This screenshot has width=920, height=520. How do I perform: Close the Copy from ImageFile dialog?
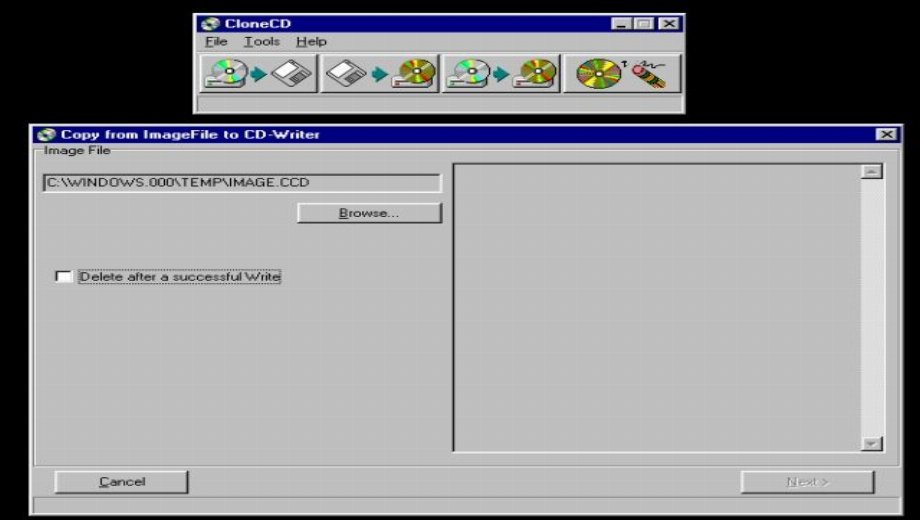click(x=887, y=134)
